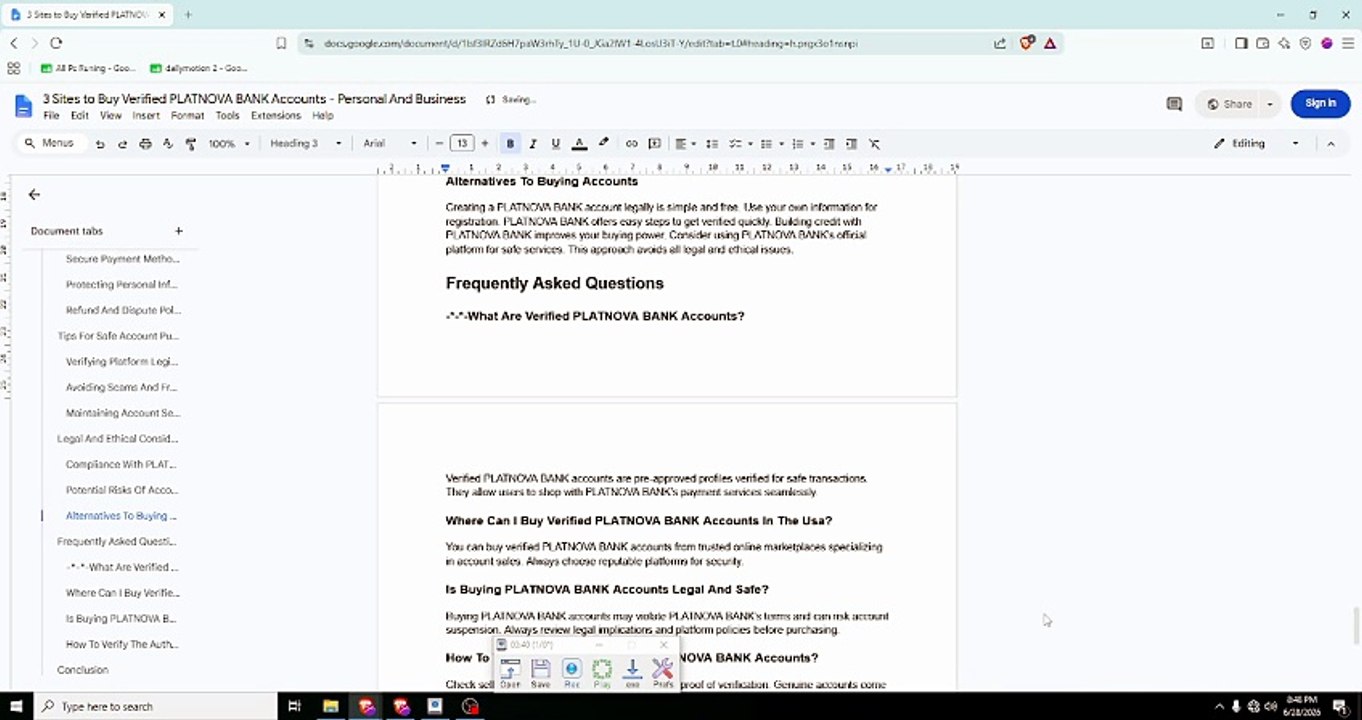Viewport: 1362px width, 720px height.
Task: Toggle bold formatting
Action: tap(510, 144)
